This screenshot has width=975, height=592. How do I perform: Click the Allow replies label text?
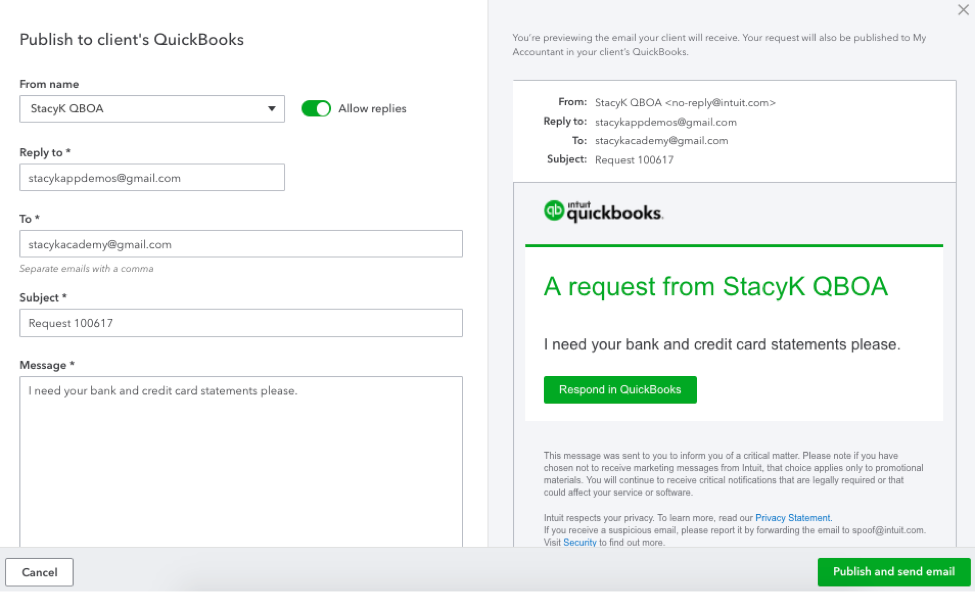point(372,108)
